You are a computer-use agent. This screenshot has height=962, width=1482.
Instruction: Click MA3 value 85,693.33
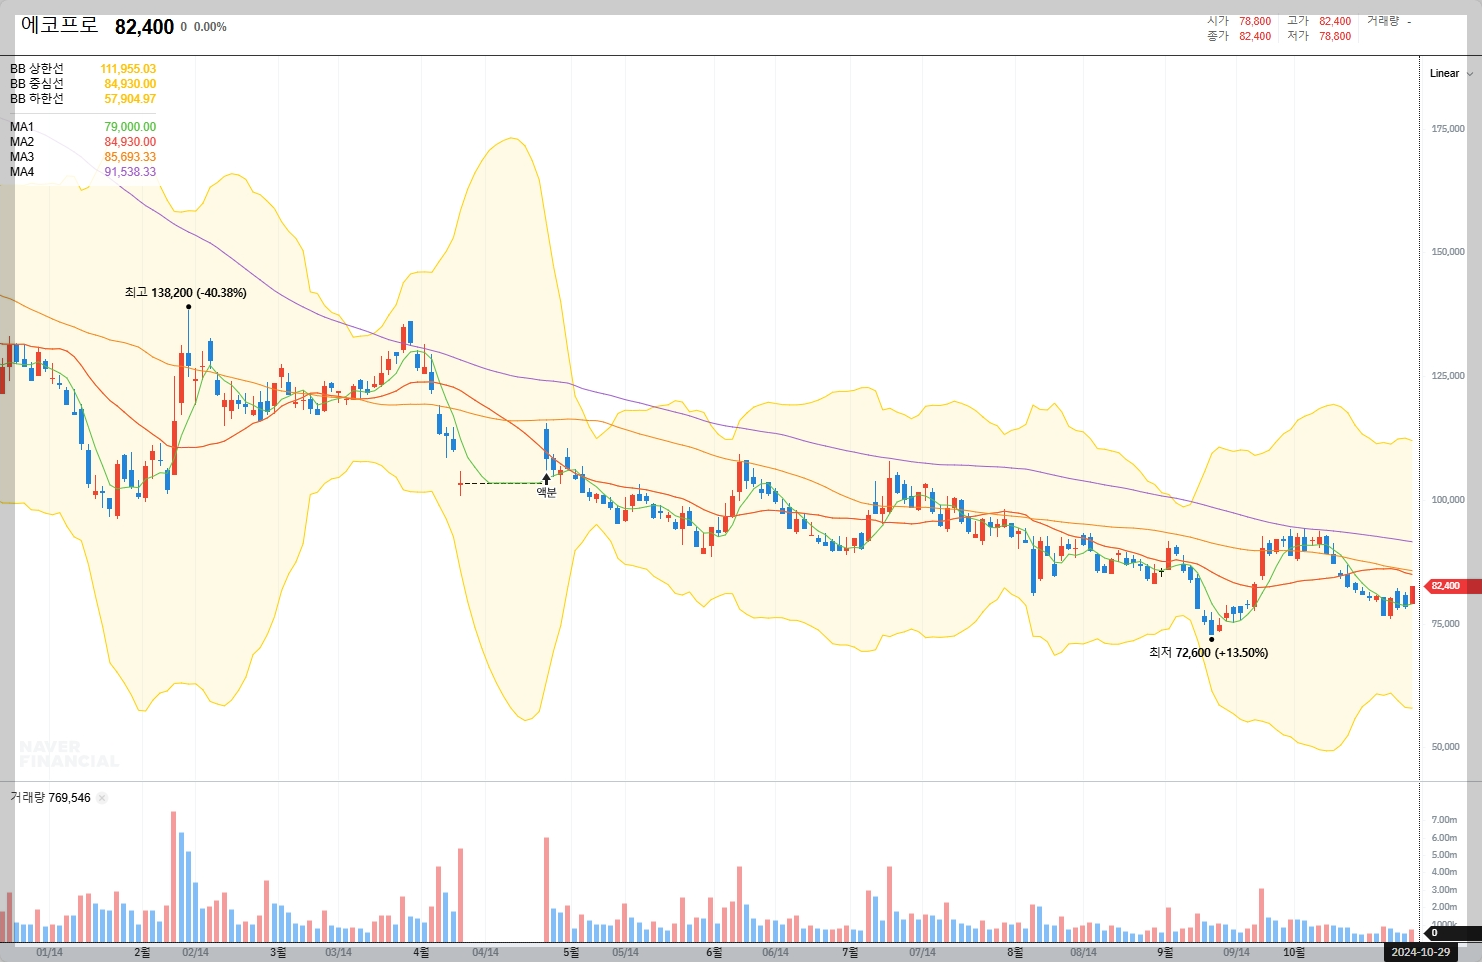130,157
